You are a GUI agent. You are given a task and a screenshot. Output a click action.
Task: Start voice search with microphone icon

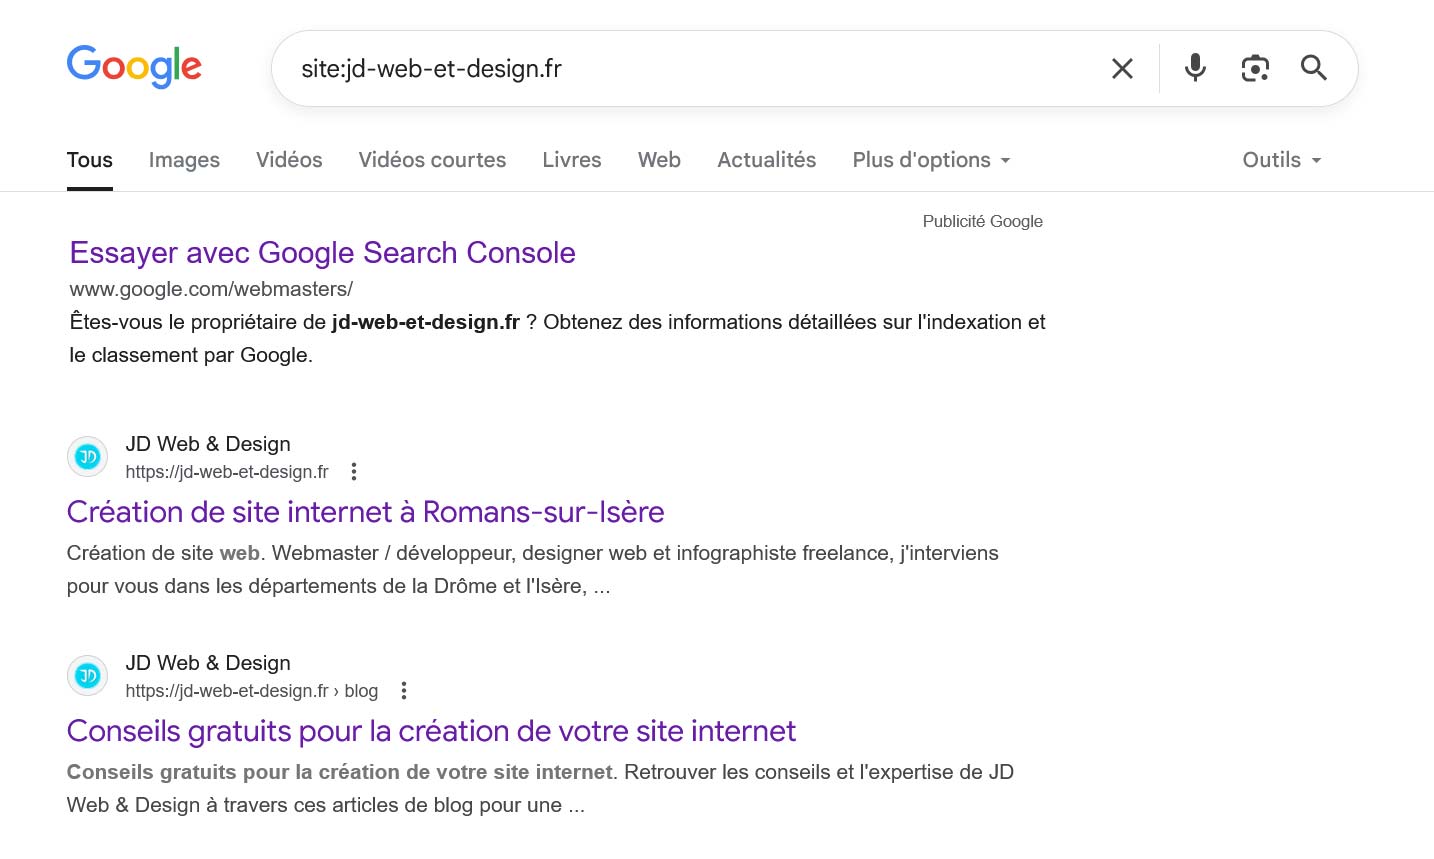tap(1195, 68)
